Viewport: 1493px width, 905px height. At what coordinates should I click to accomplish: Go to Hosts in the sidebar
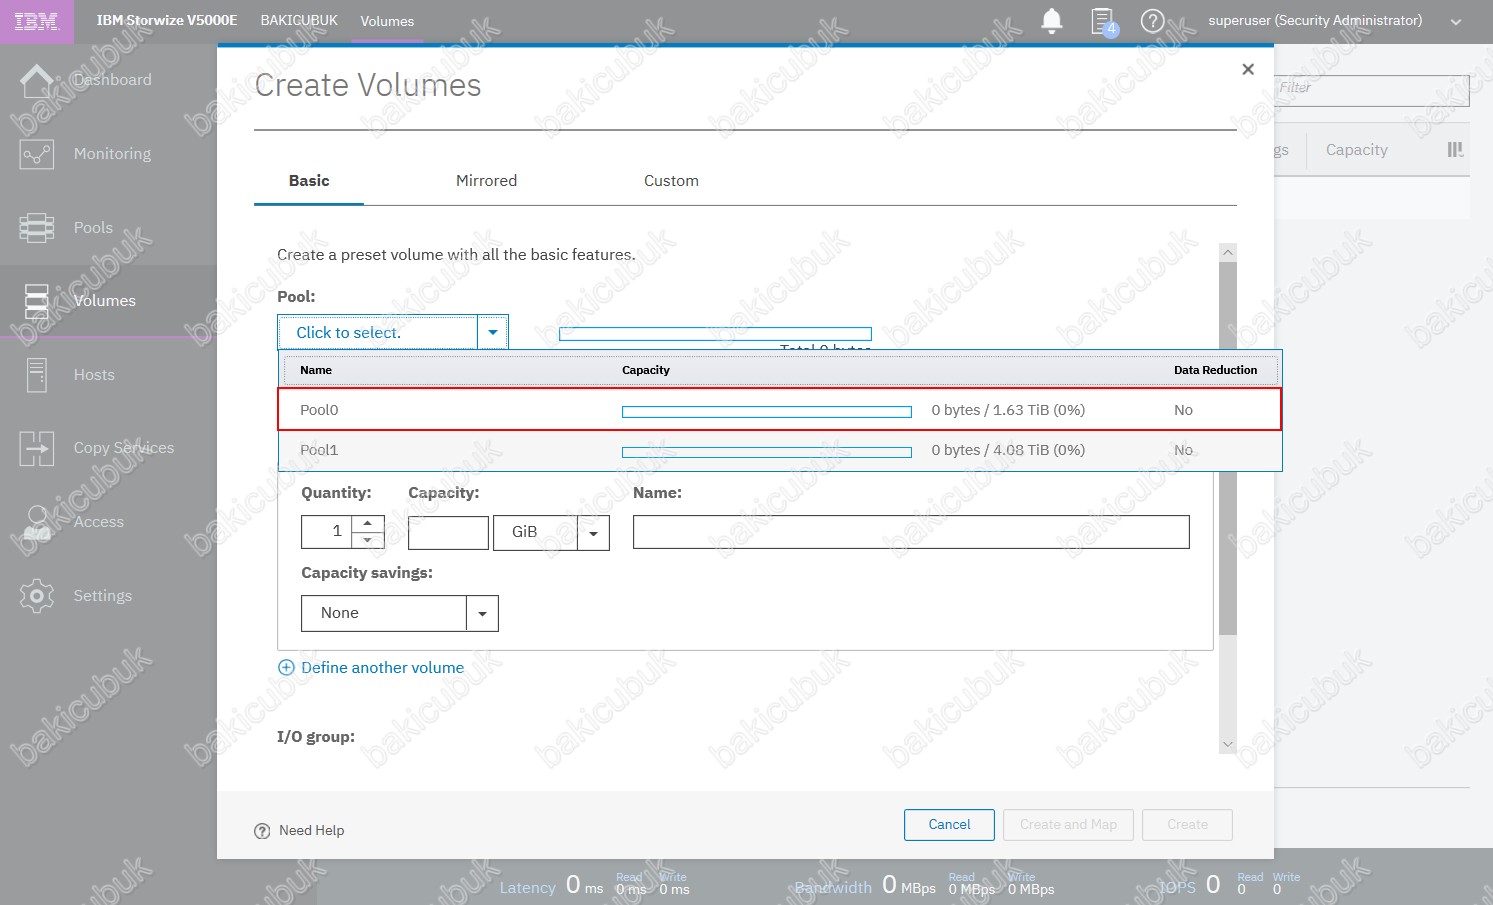94,375
